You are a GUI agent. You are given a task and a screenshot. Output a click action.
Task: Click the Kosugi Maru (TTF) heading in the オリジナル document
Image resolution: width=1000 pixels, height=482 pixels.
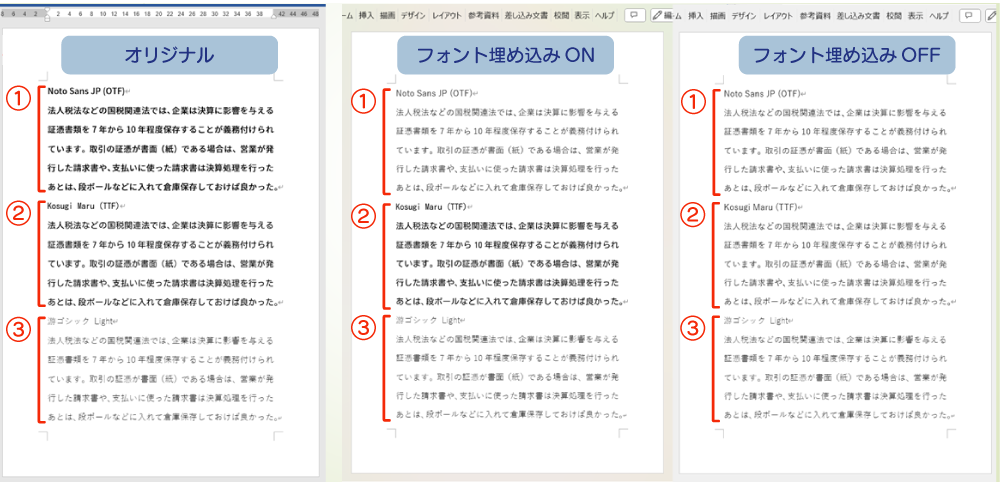click(x=83, y=207)
